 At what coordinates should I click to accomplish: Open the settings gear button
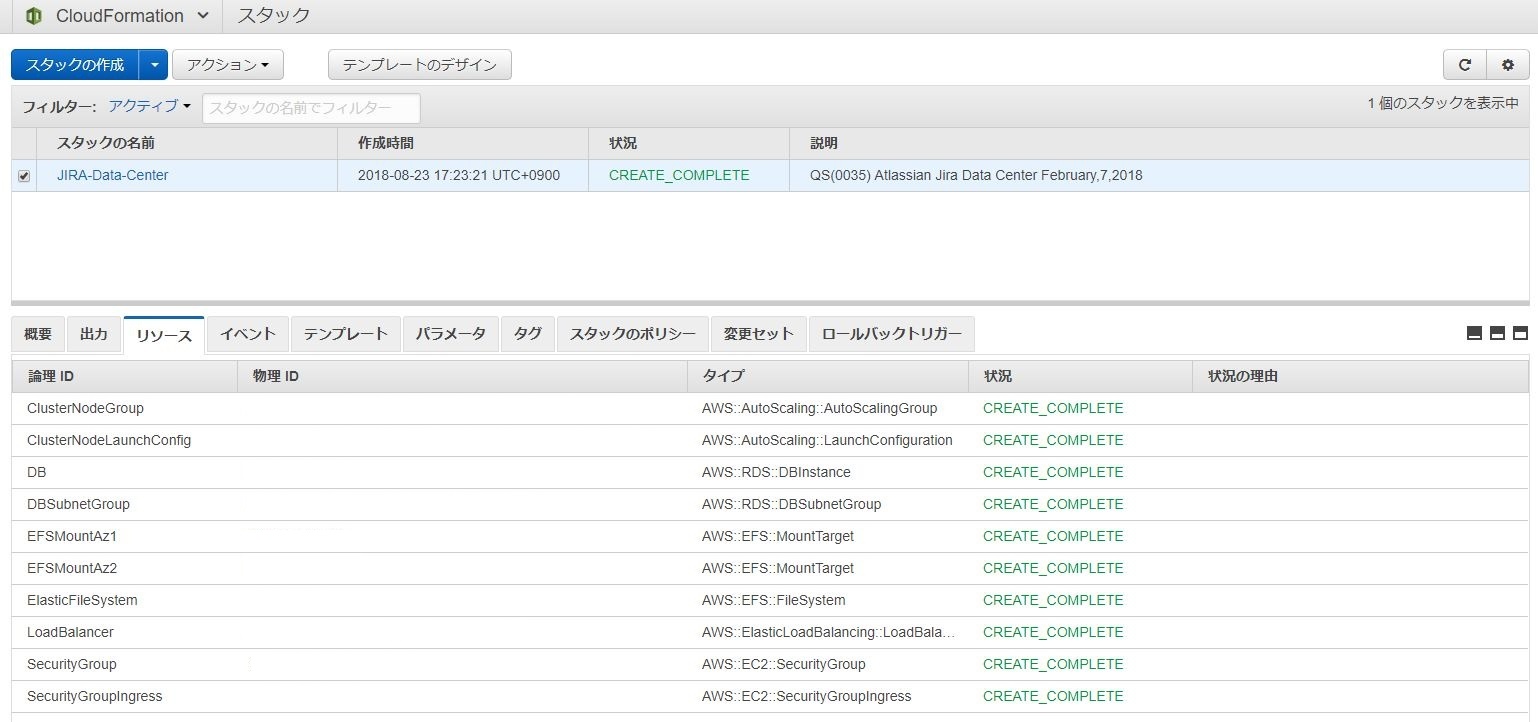[1508, 65]
